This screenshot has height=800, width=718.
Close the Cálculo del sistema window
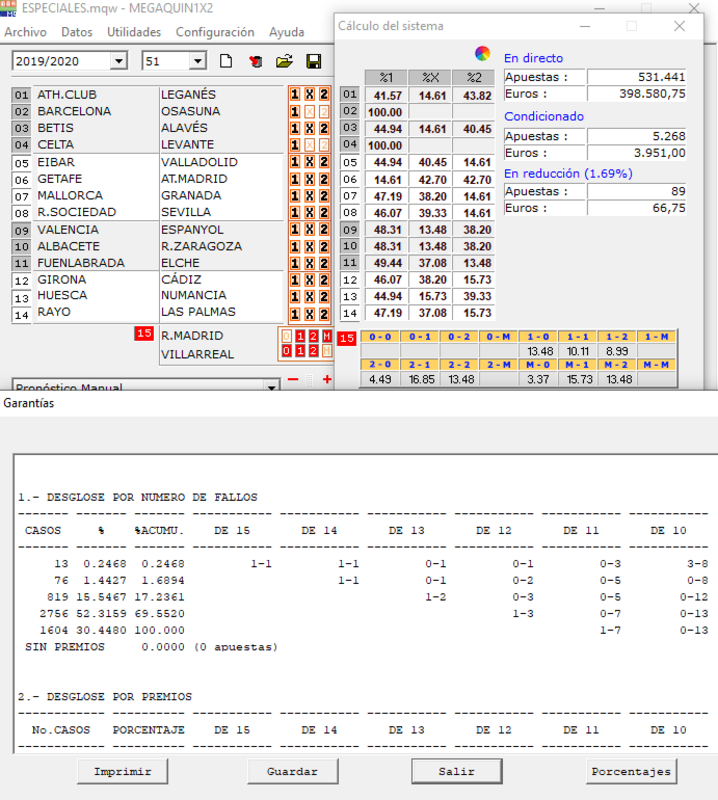click(x=679, y=26)
